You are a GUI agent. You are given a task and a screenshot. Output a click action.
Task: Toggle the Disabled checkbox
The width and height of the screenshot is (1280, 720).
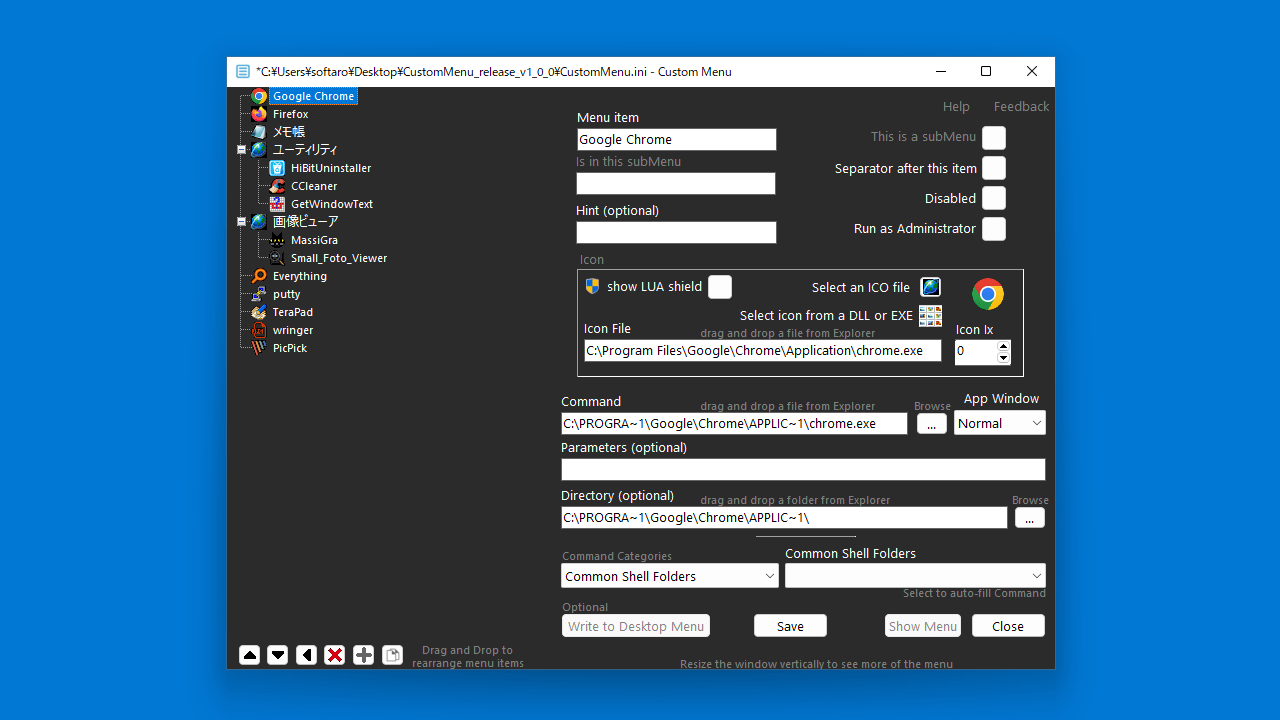point(994,198)
